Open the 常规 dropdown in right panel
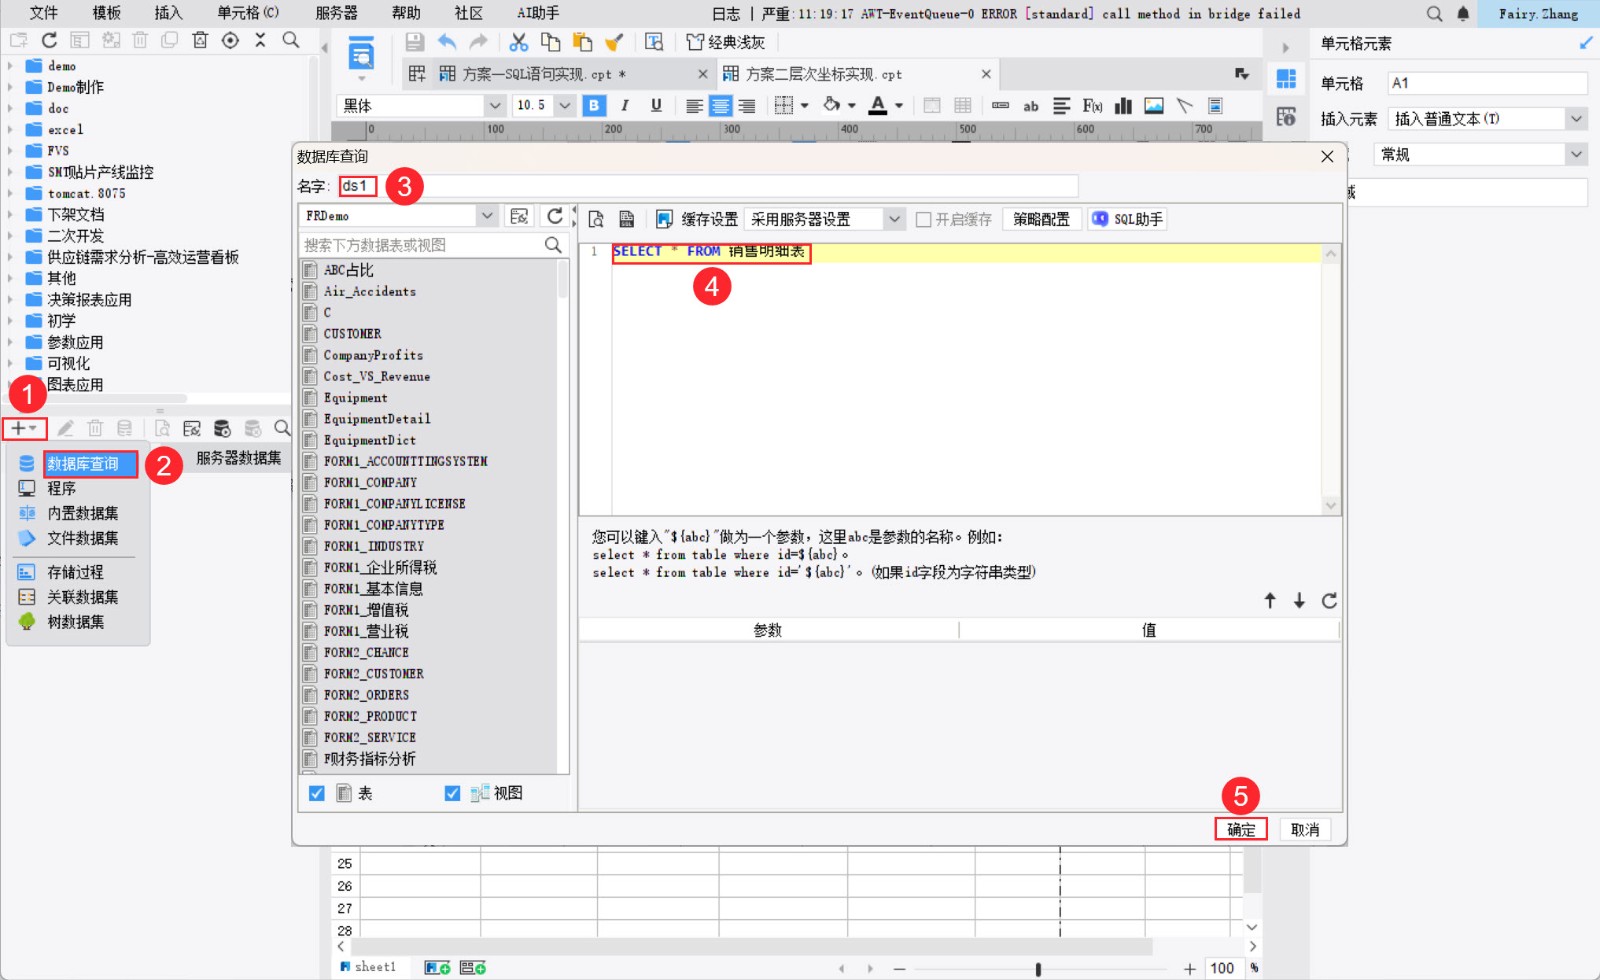Image resolution: width=1600 pixels, height=980 pixels. coord(1576,154)
